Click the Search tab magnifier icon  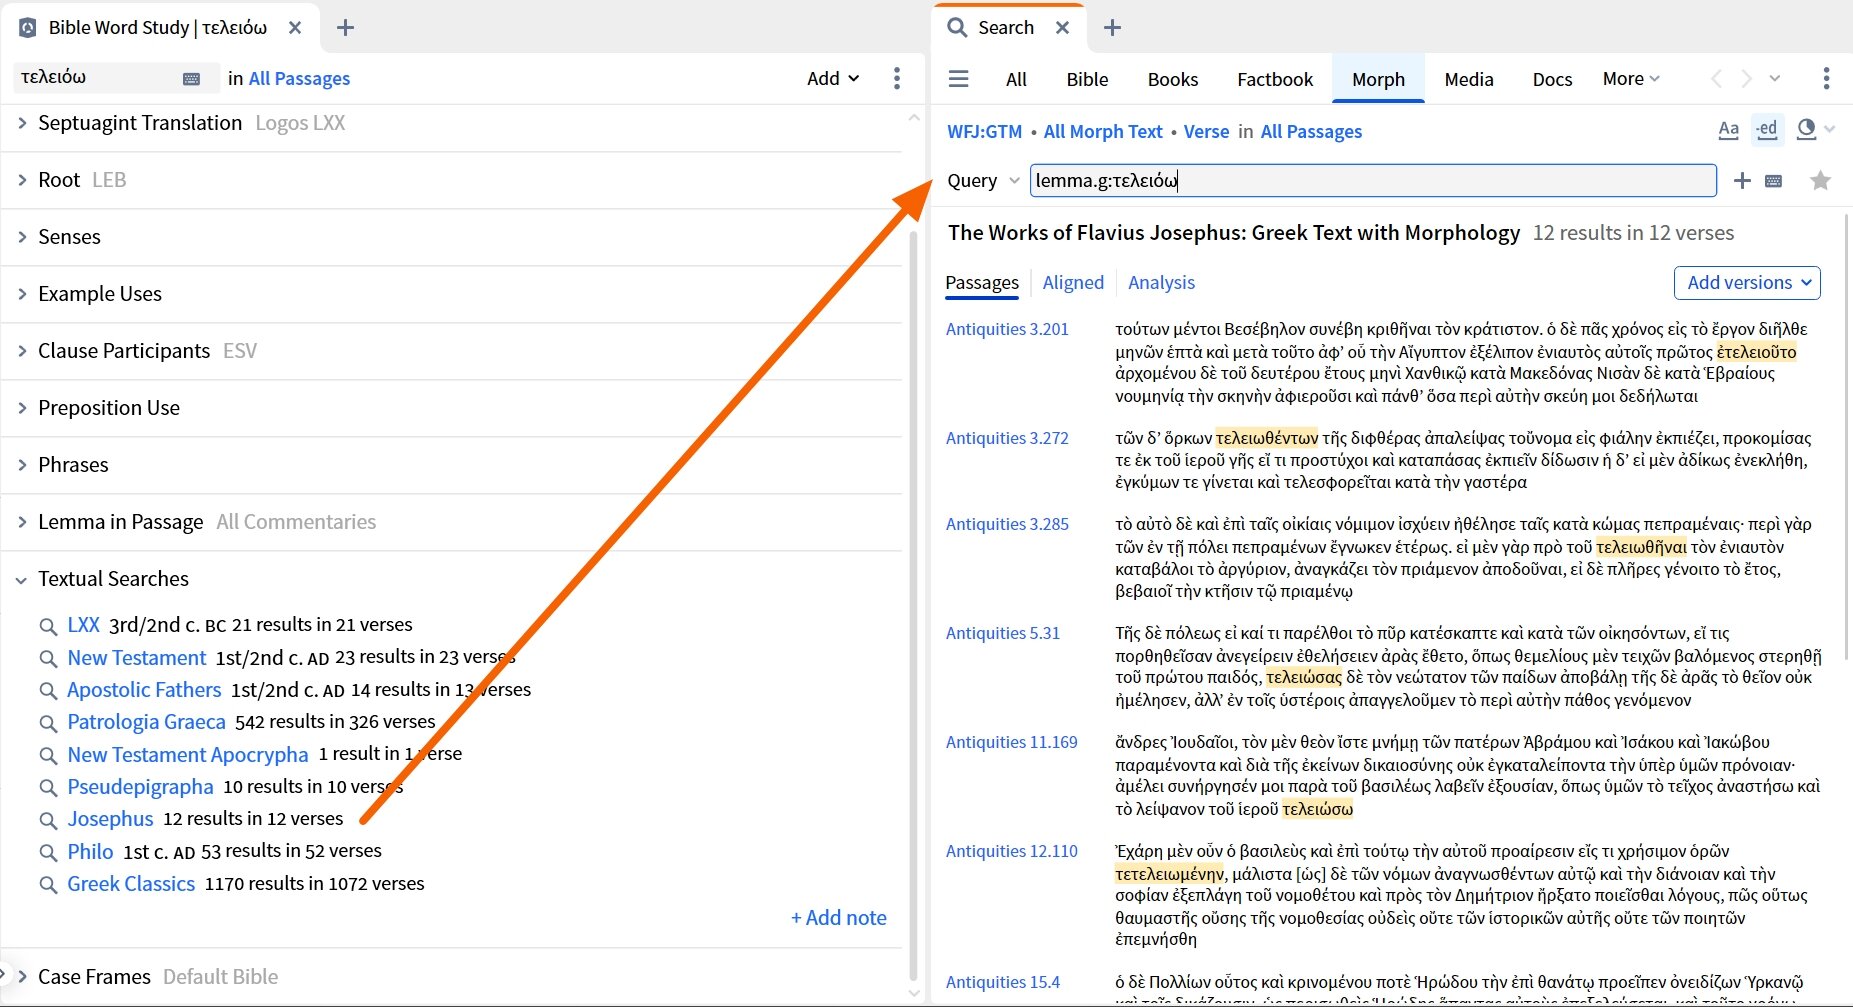click(x=957, y=28)
